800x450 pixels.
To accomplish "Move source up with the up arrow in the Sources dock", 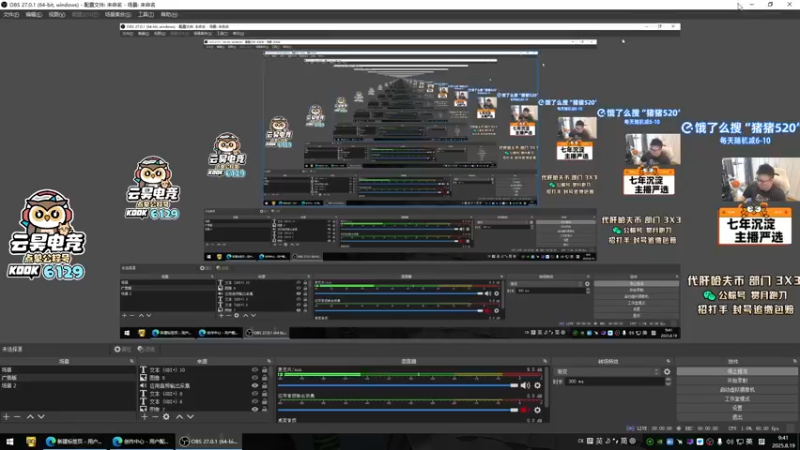I will coord(180,417).
